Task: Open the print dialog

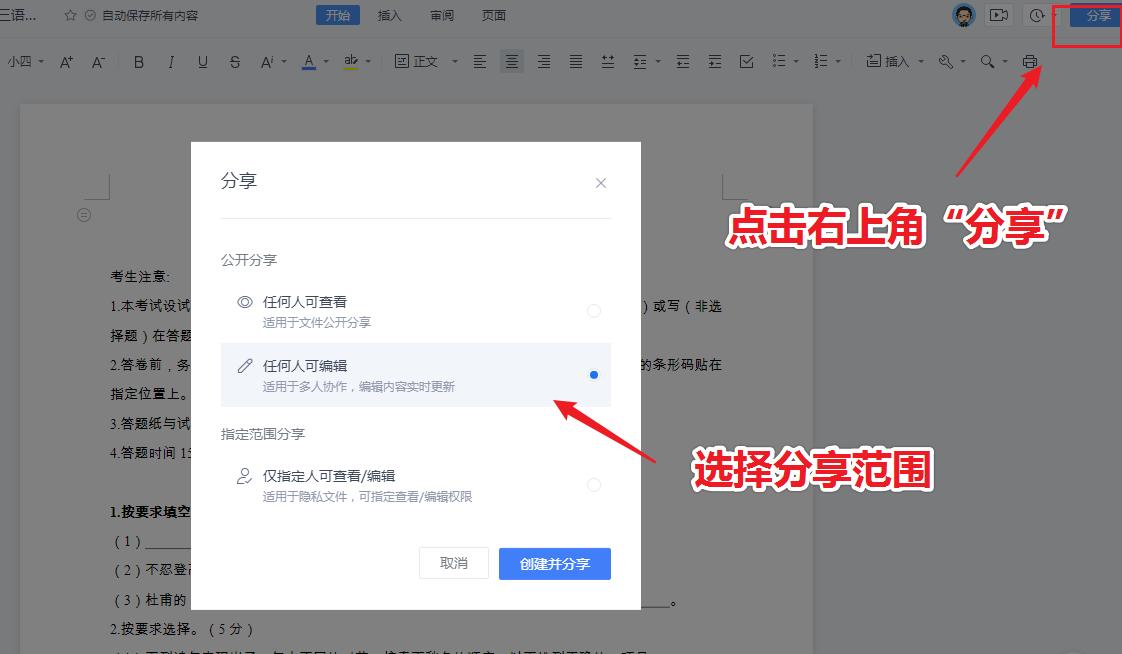Action: (x=1030, y=61)
